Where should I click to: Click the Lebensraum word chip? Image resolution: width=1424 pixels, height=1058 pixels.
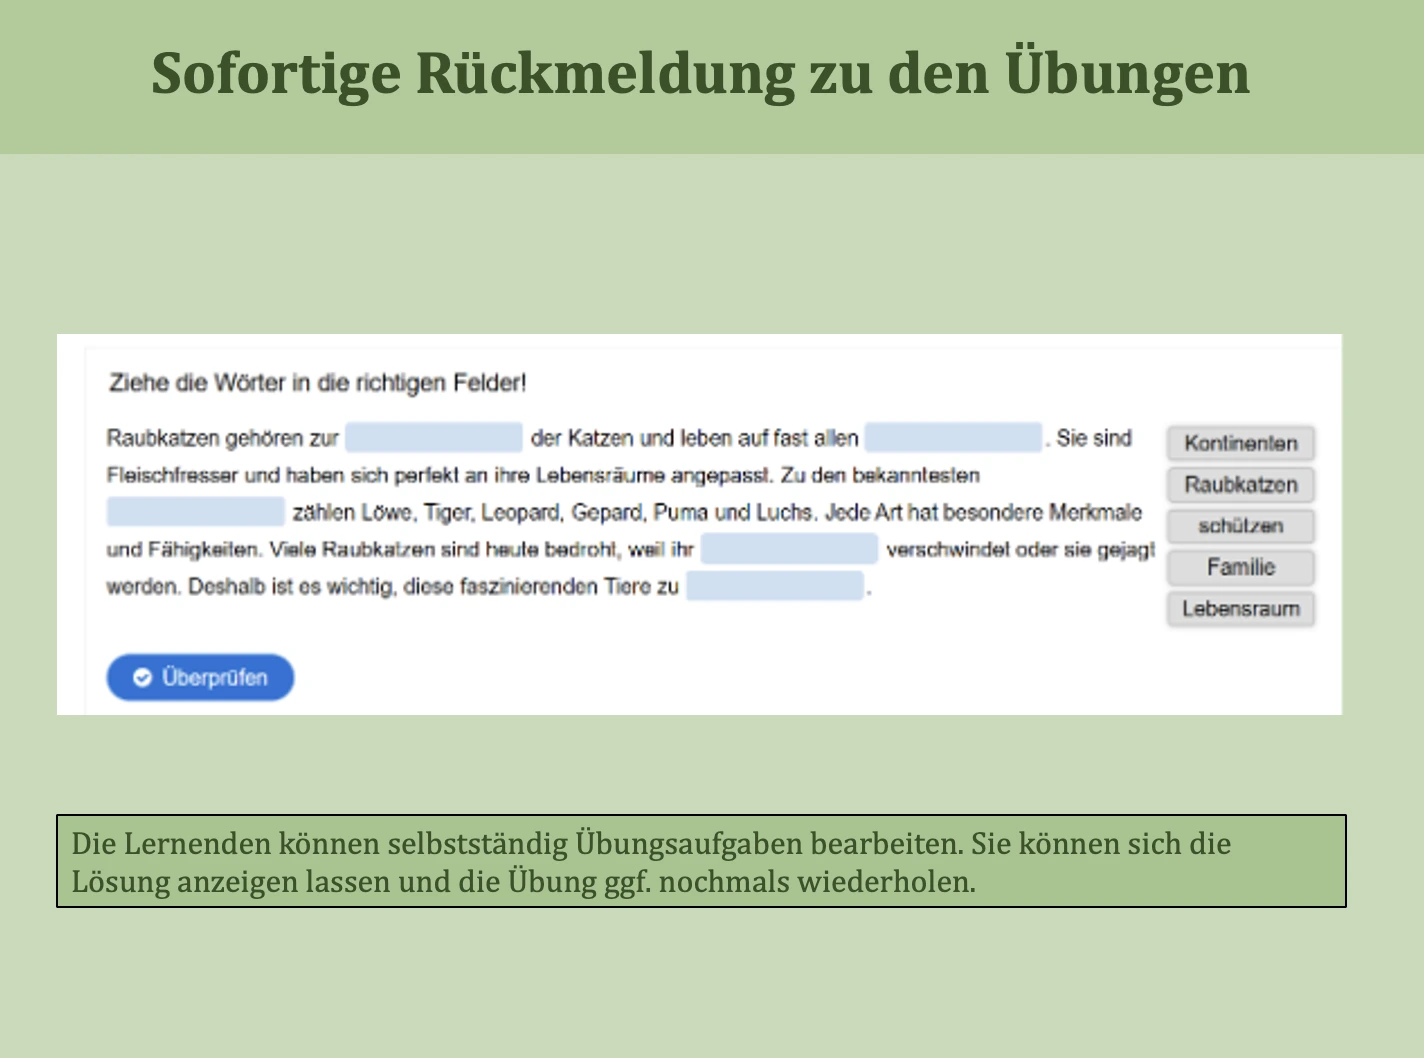tap(1240, 609)
